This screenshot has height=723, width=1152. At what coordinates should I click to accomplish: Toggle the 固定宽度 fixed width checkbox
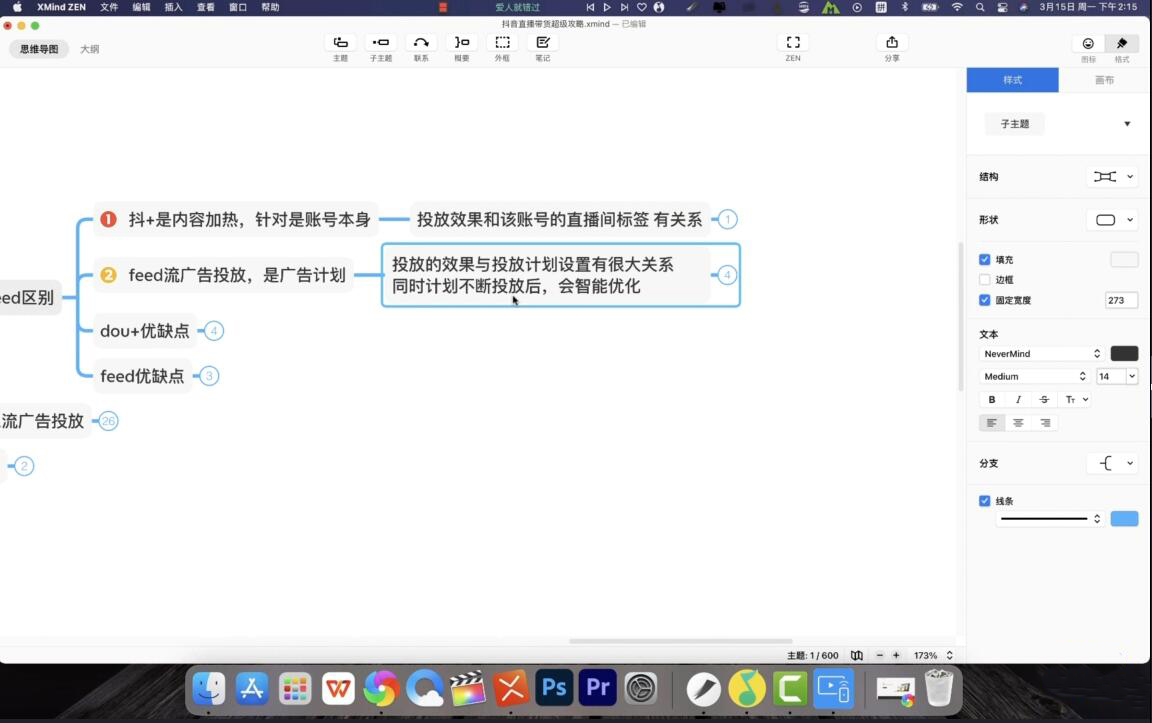coord(985,300)
